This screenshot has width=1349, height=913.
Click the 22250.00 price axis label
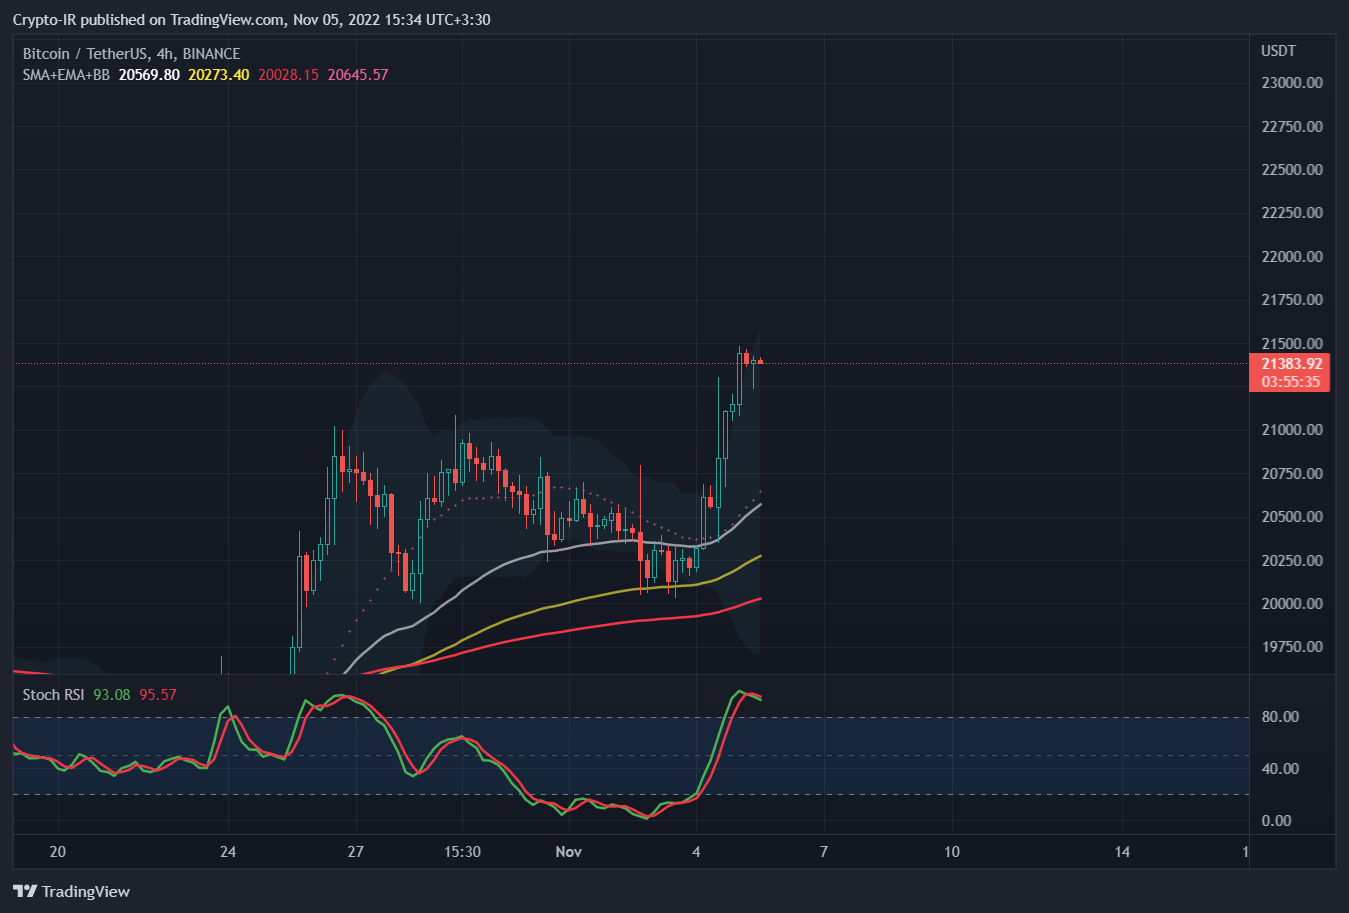[x=1292, y=213]
